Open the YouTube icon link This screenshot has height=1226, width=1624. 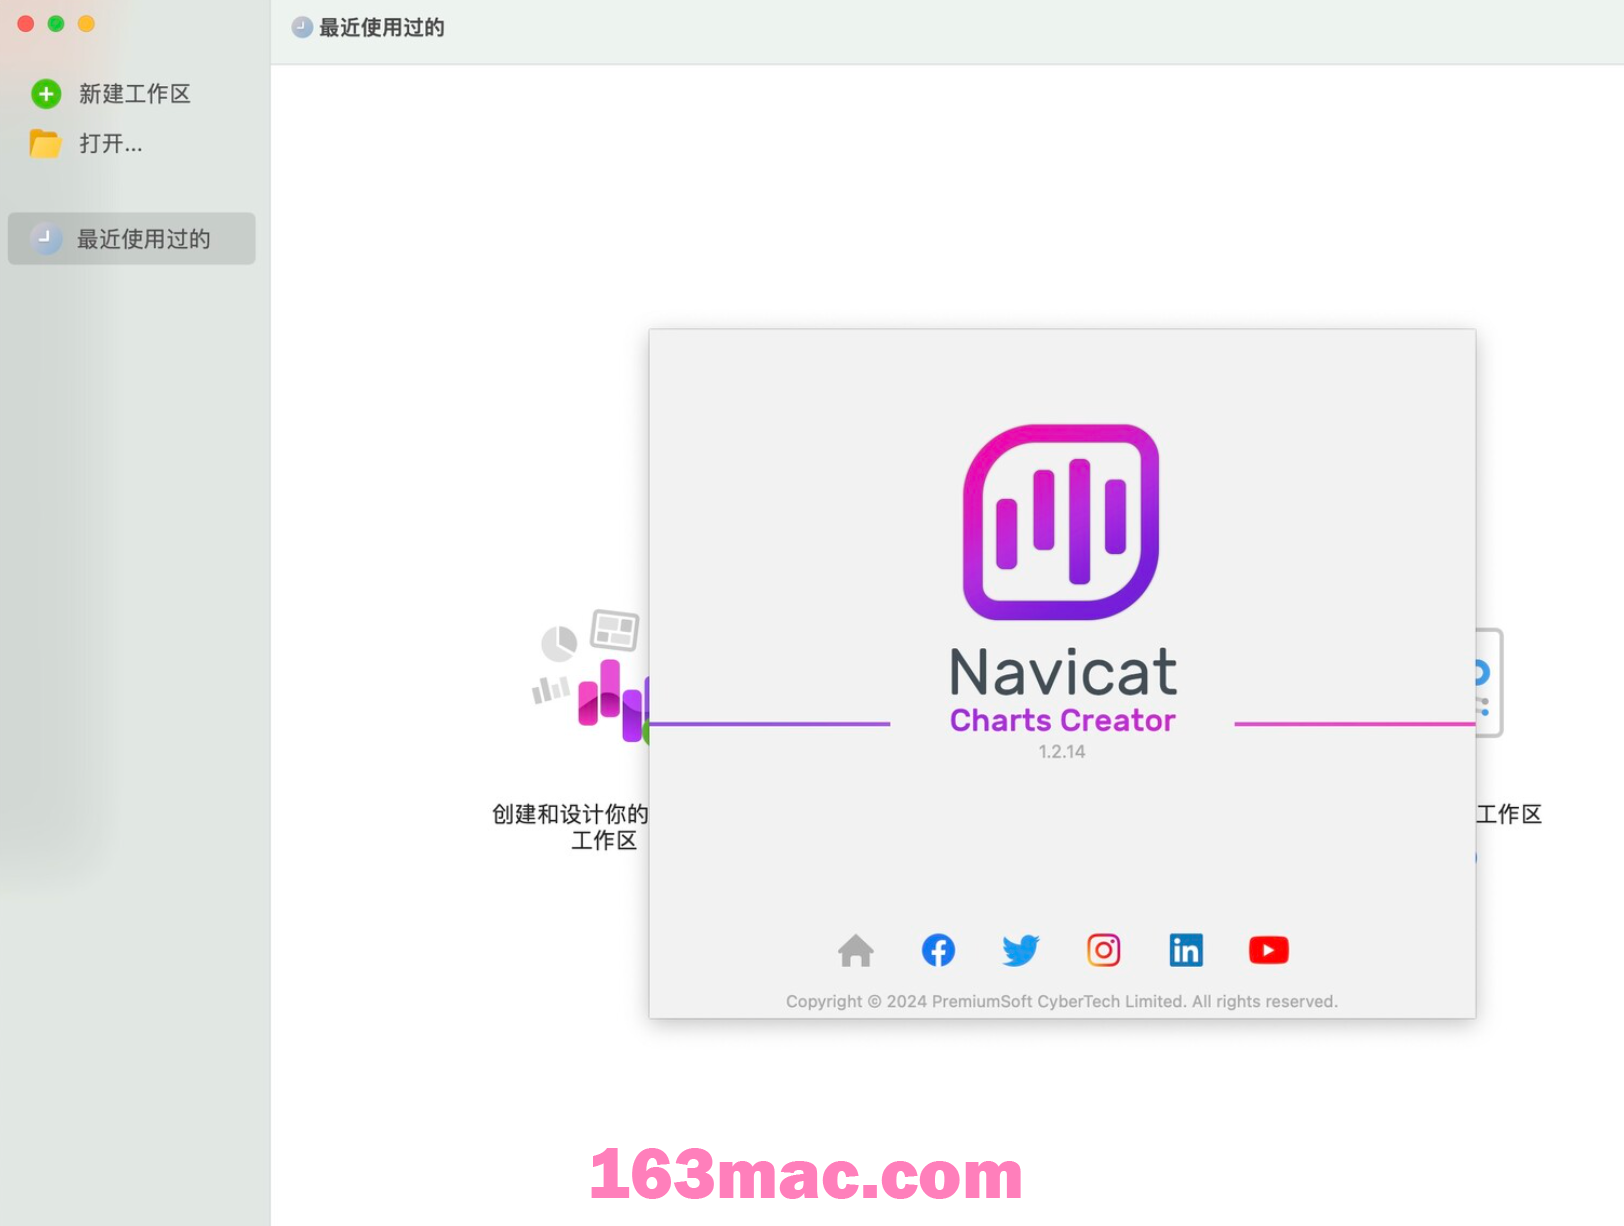pyautogui.click(x=1268, y=950)
